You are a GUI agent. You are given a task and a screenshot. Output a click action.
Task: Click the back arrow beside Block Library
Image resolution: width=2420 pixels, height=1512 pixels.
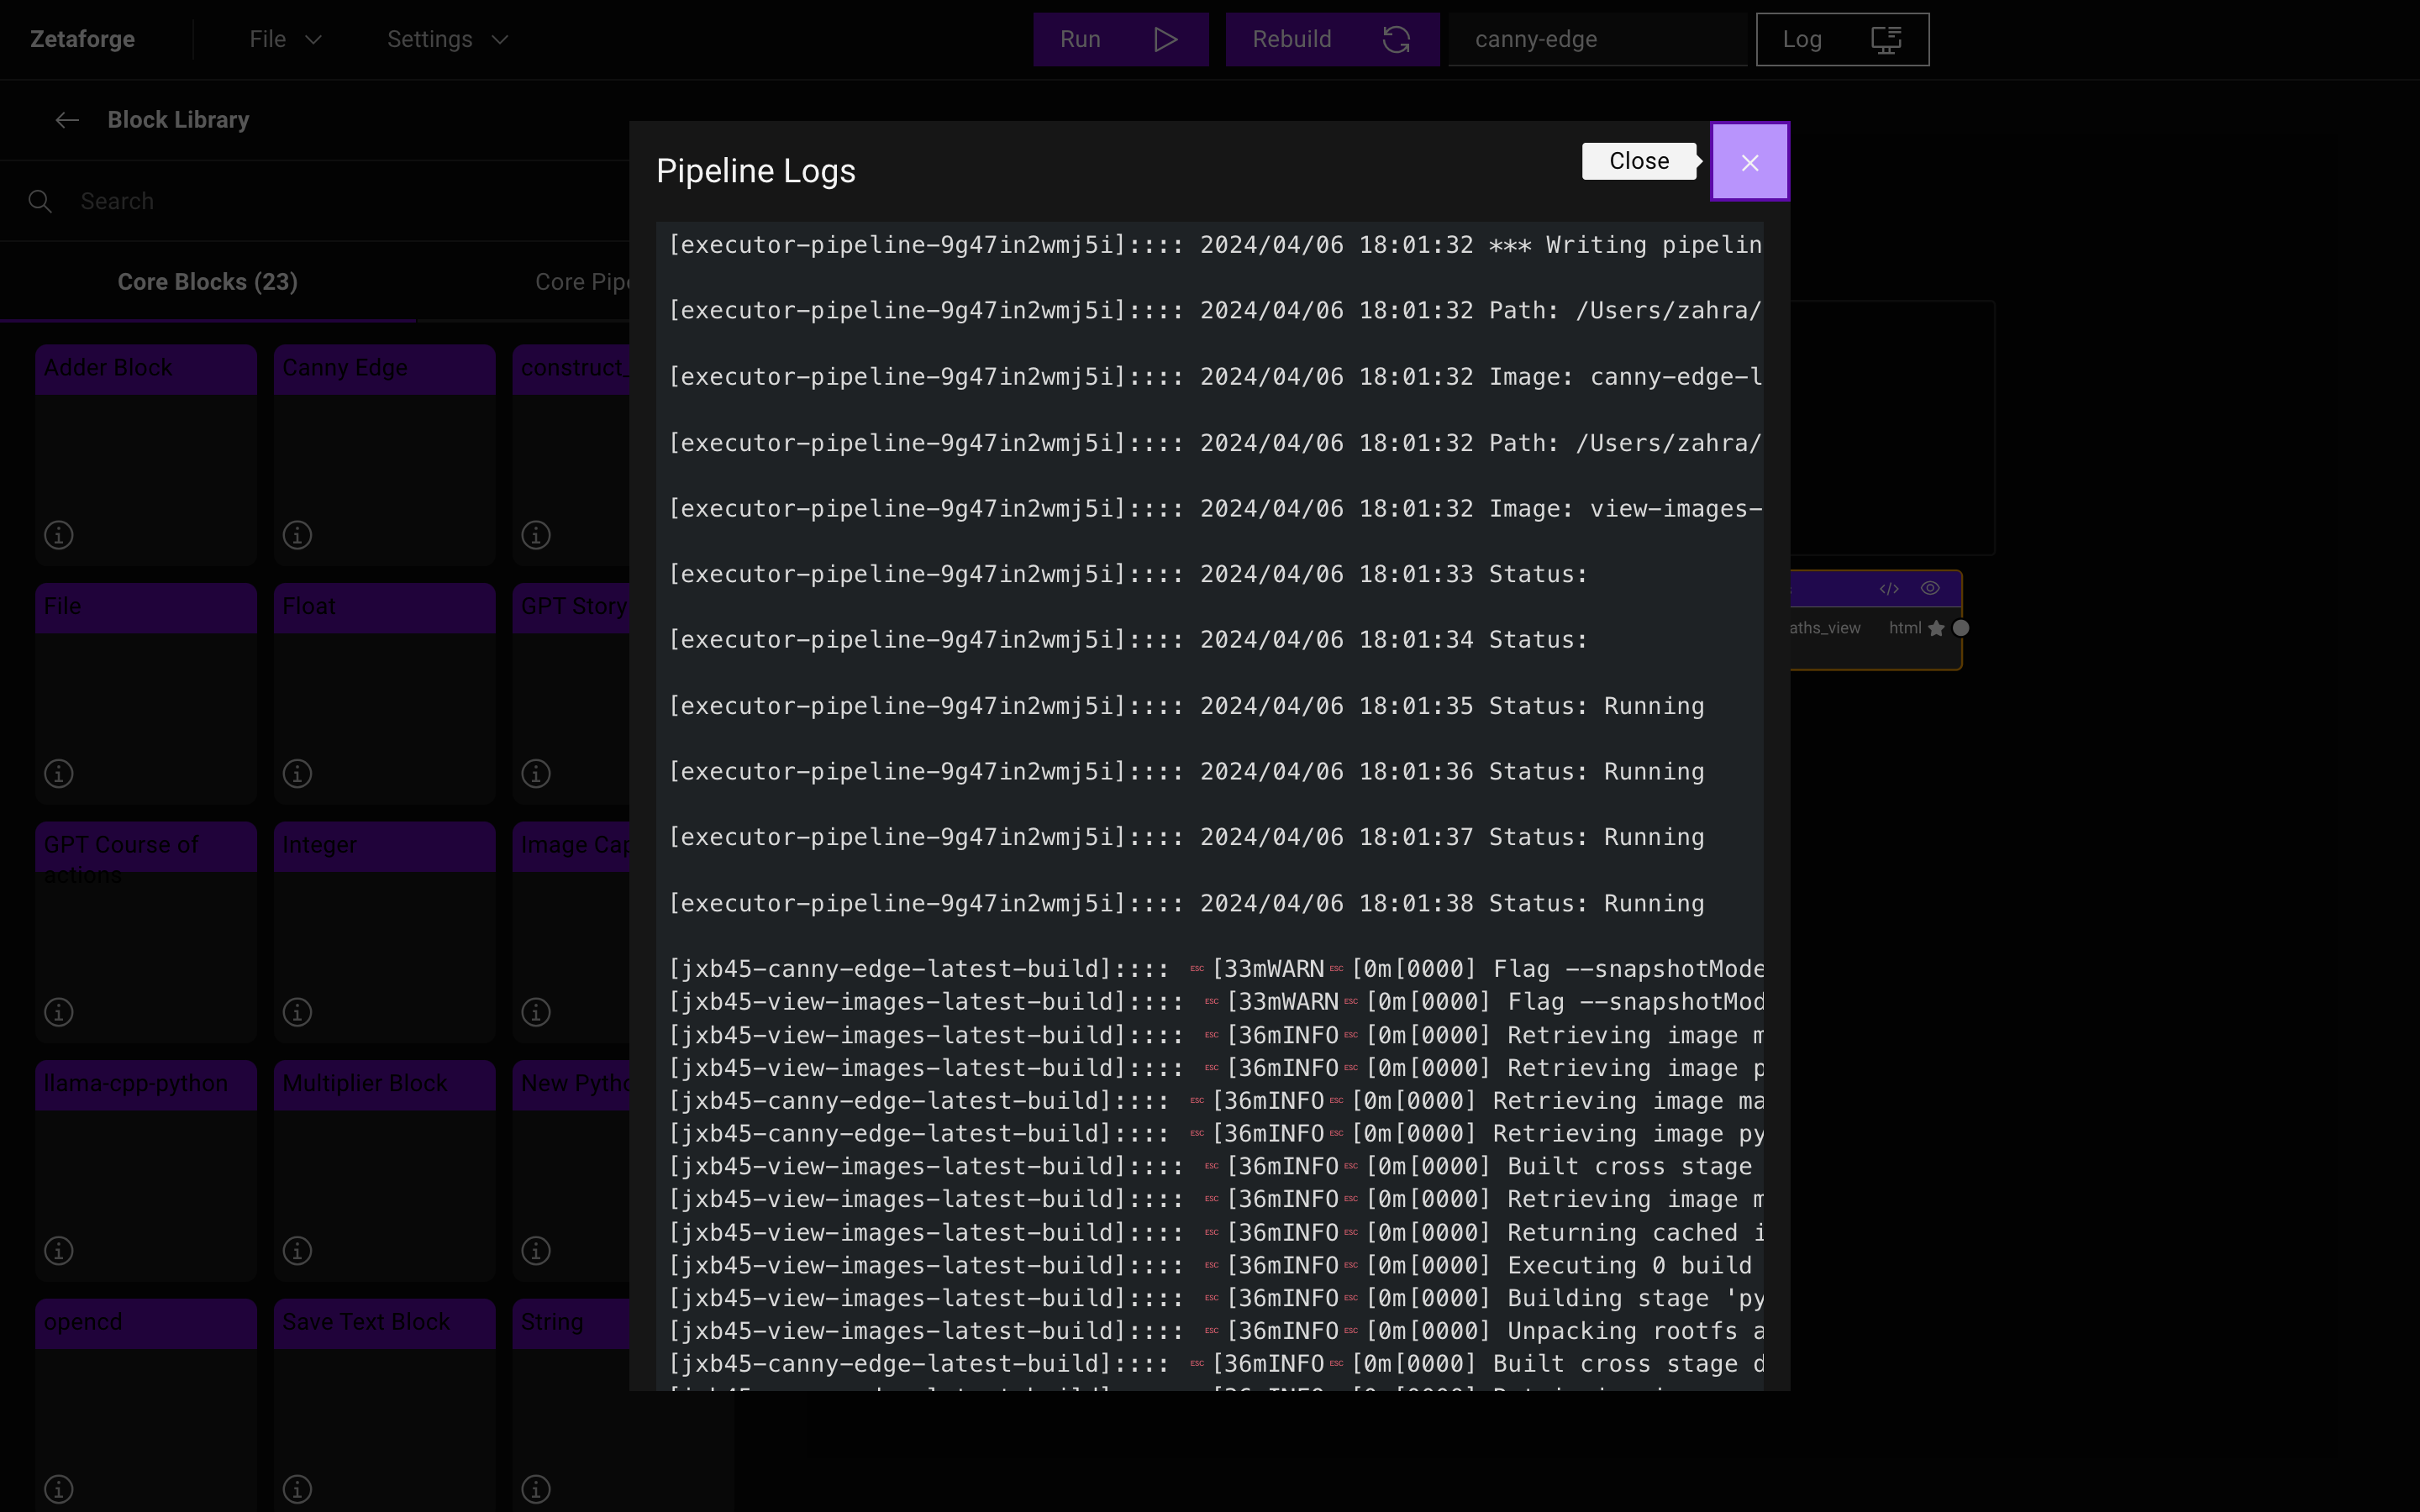(x=67, y=120)
